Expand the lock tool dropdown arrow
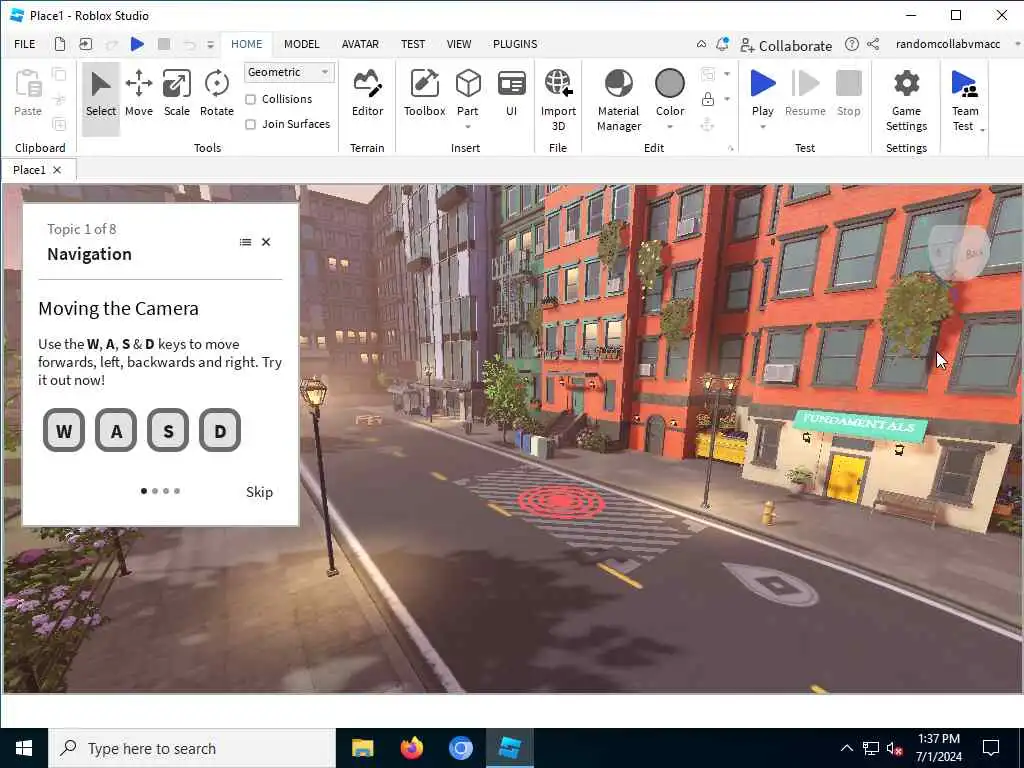This screenshot has height=768, width=1024. click(727, 99)
